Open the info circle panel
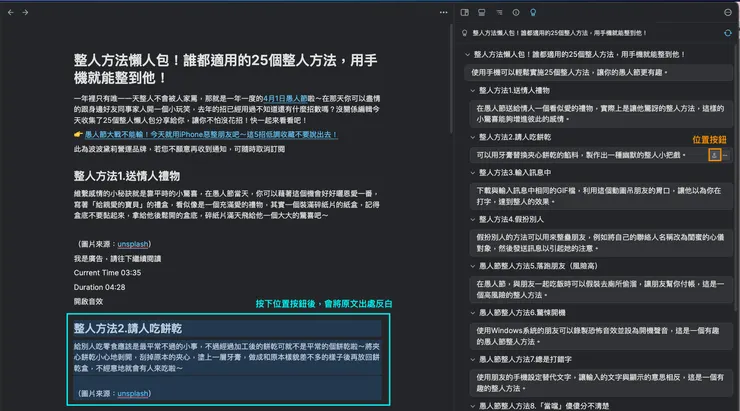This screenshot has width=740, height=411. pyautogui.click(x=516, y=12)
